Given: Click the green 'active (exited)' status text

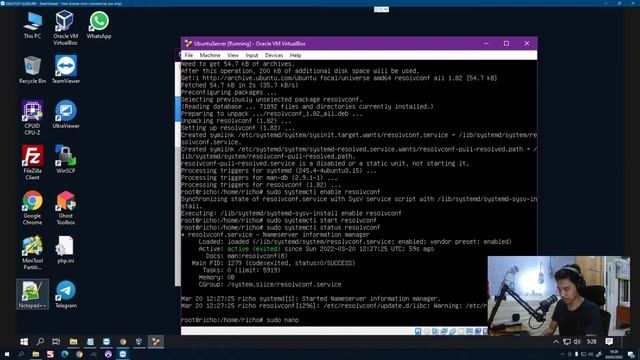Looking at the screenshot, I should (x=253, y=249).
